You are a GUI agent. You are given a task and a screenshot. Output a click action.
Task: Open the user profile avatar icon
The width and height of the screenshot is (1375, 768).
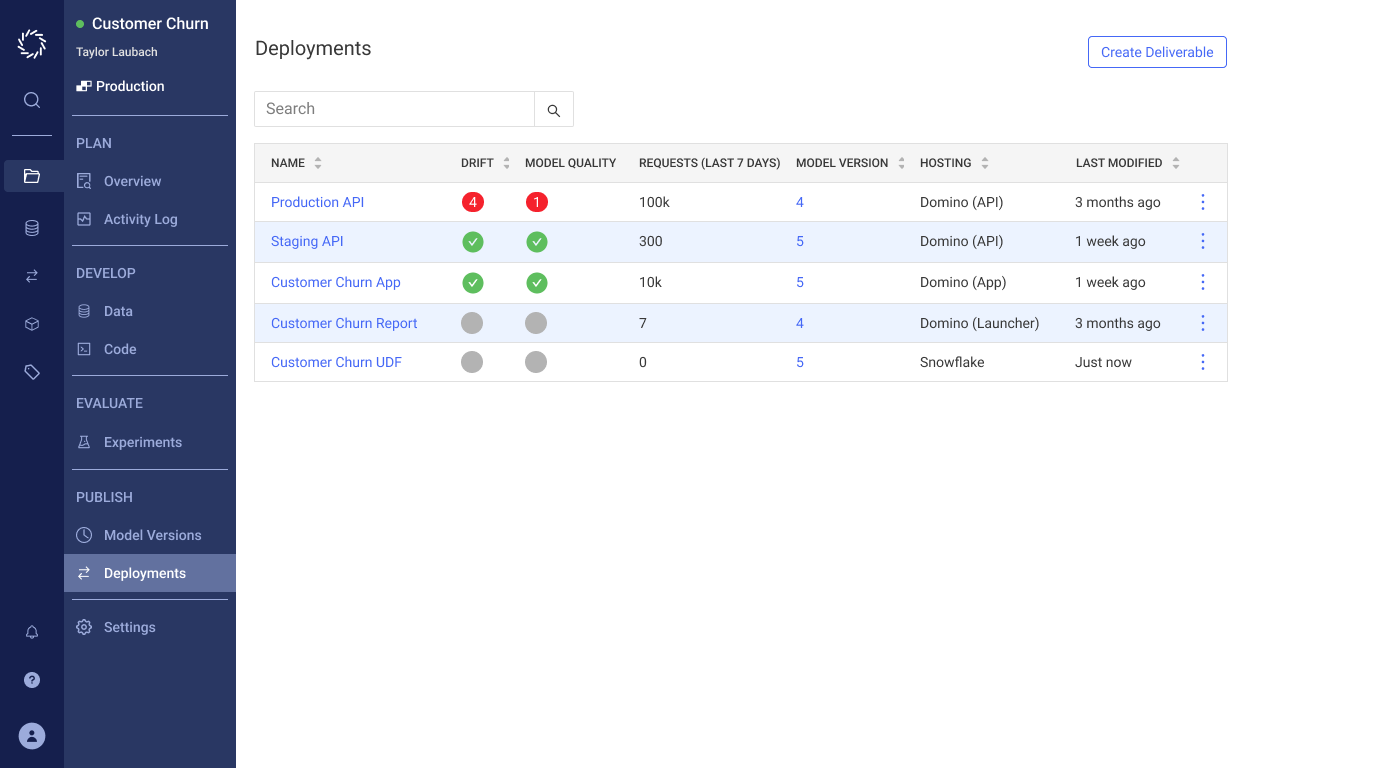[31, 736]
